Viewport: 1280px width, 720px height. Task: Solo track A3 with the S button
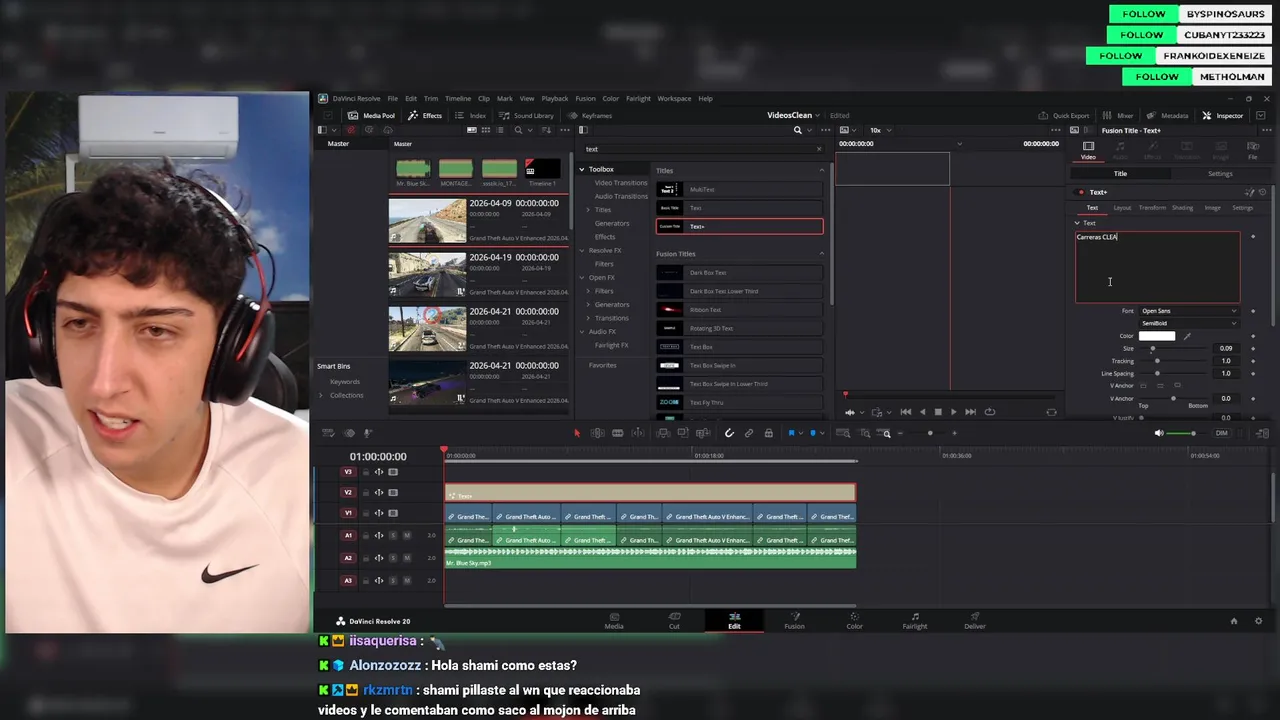[x=393, y=580]
